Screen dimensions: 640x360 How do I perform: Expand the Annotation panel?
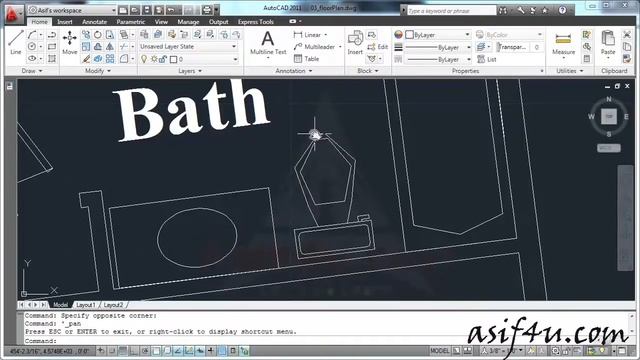(x=294, y=71)
